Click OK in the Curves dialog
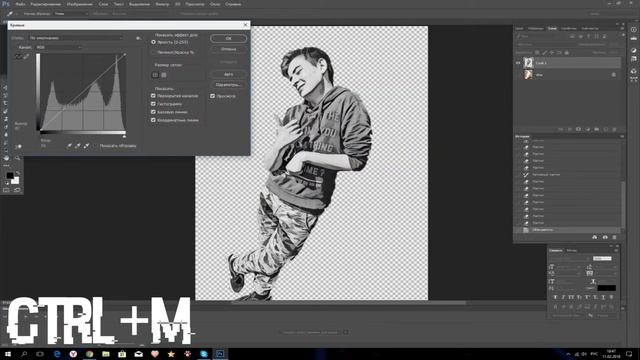The image size is (640, 360). point(229,38)
